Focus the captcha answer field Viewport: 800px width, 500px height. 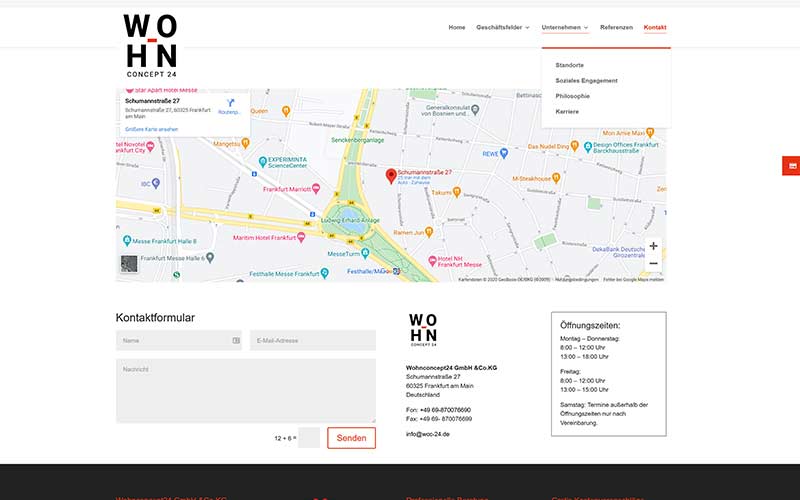point(309,438)
